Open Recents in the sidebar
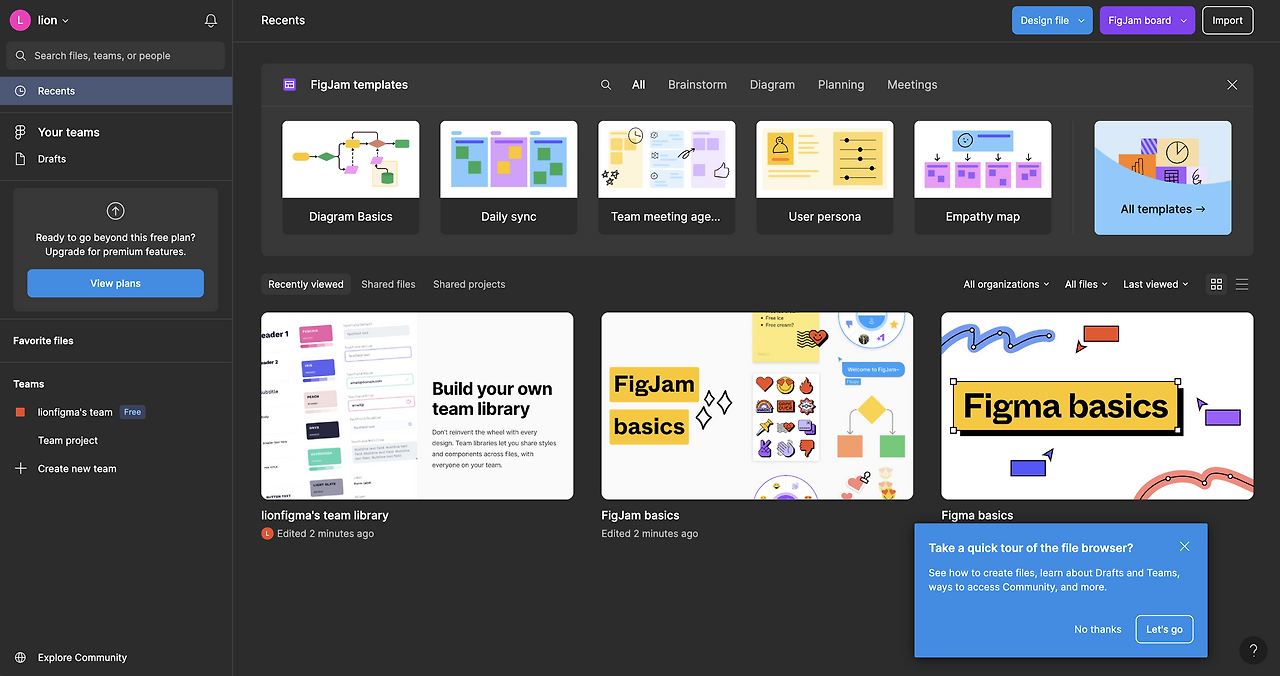The width and height of the screenshot is (1280, 676). 116,91
